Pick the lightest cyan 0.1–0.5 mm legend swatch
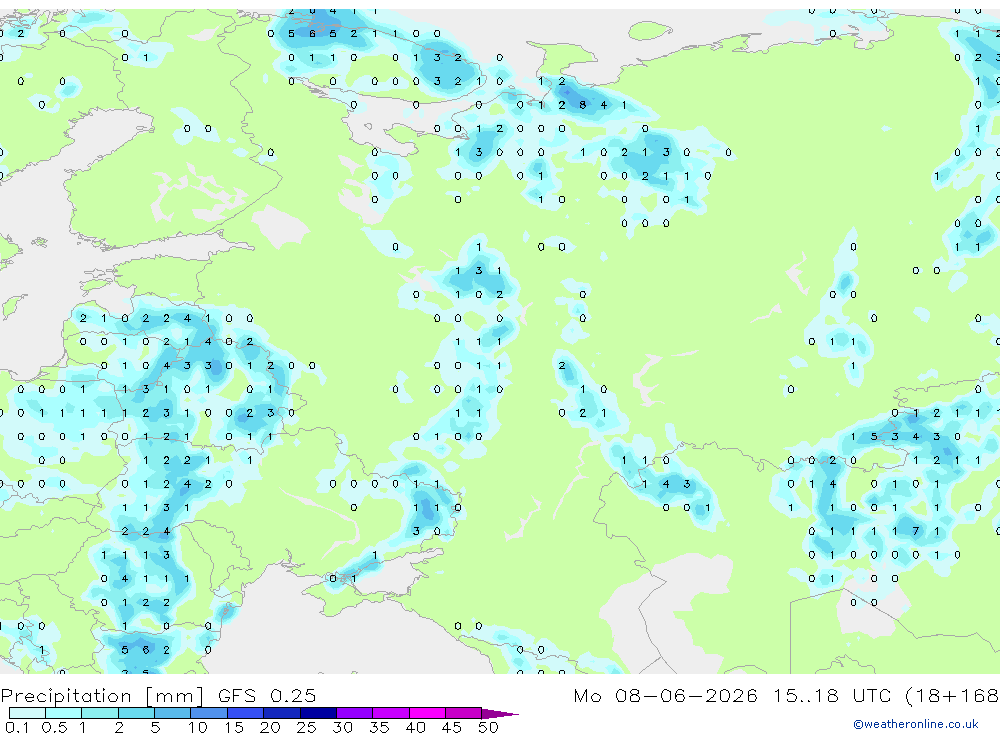Image resolution: width=1000 pixels, height=733 pixels. (27, 713)
